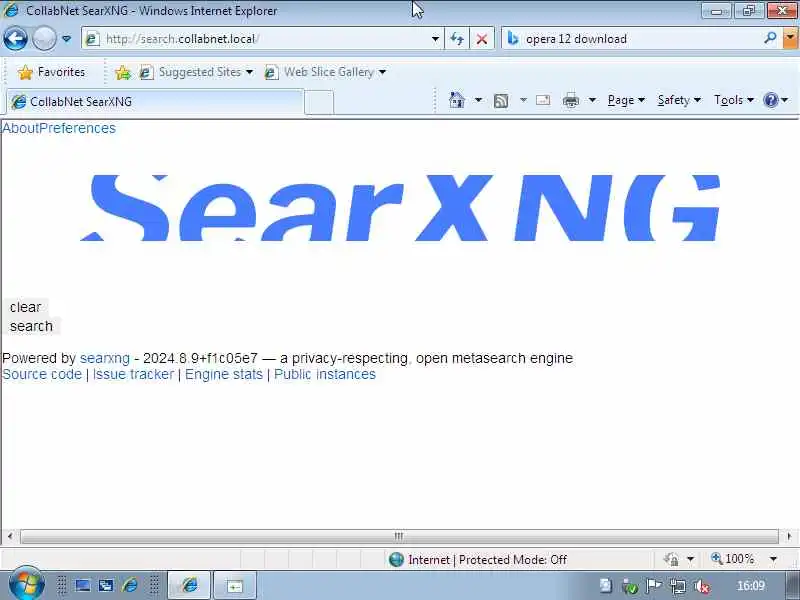
Task: Go back with the browser Back arrow
Action: click(15, 38)
